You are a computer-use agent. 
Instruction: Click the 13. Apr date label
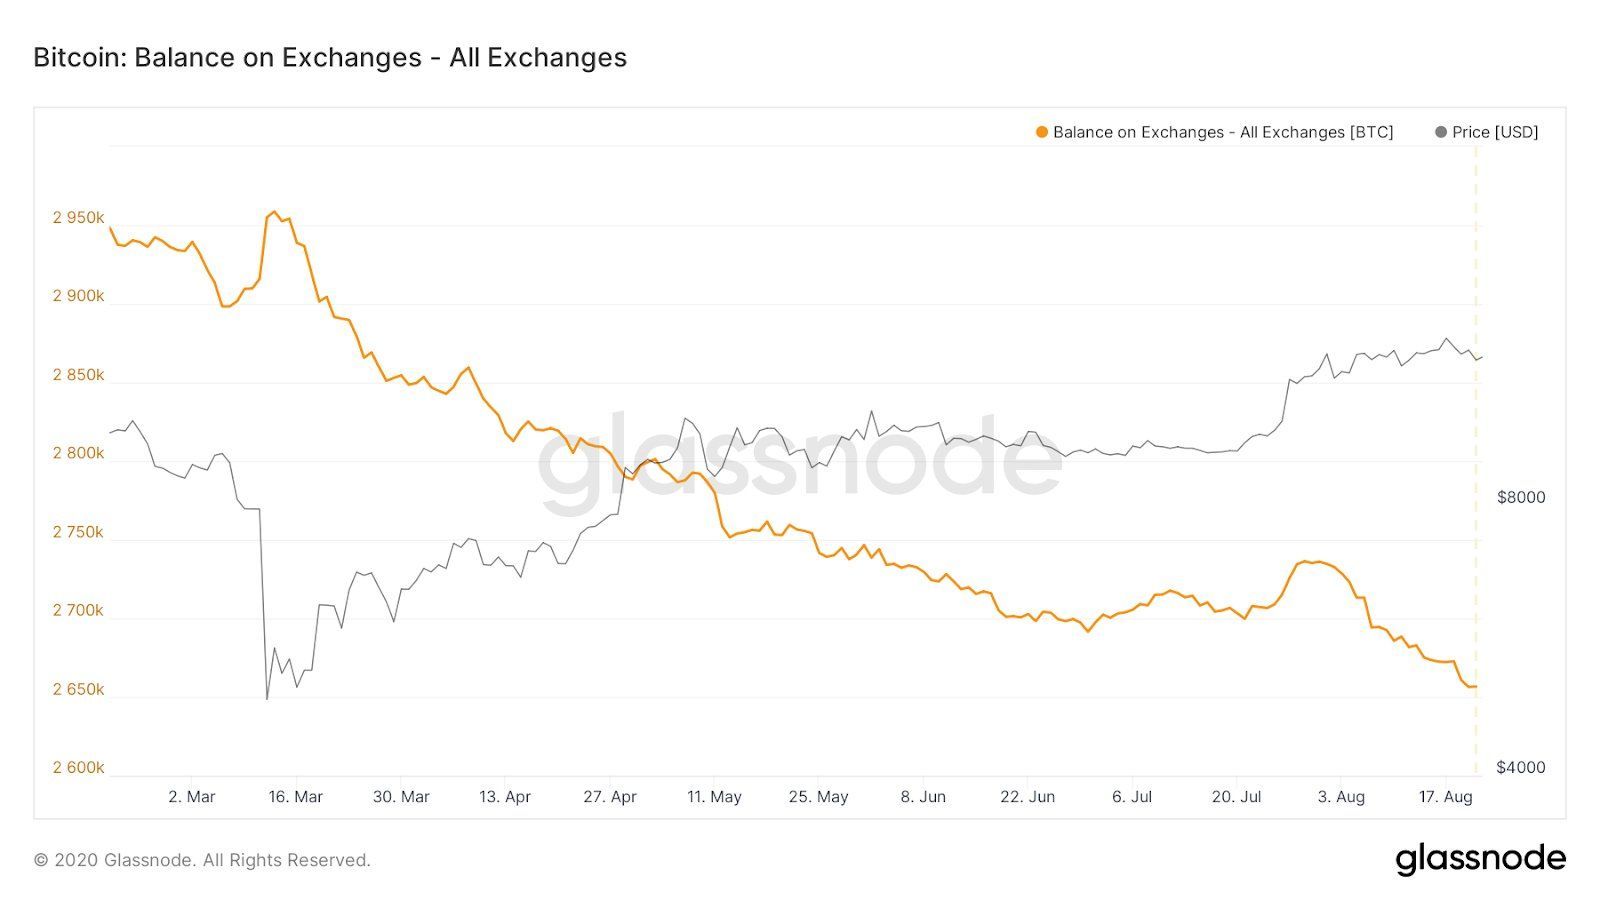tap(505, 797)
